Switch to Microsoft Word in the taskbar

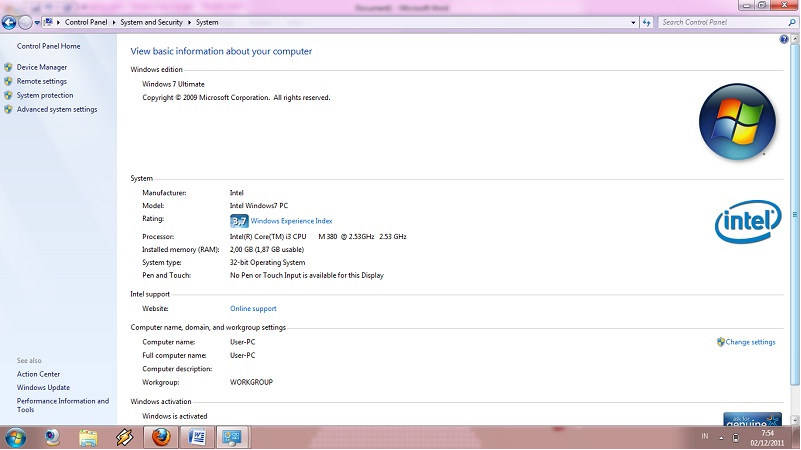point(197,438)
